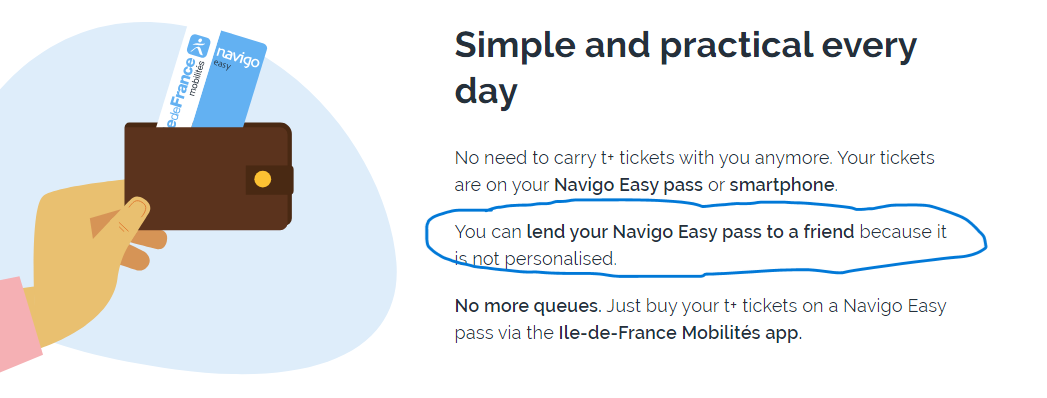Click the walking person symbol on card
Viewport: 1047px width, 398px height.
coord(198,47)
